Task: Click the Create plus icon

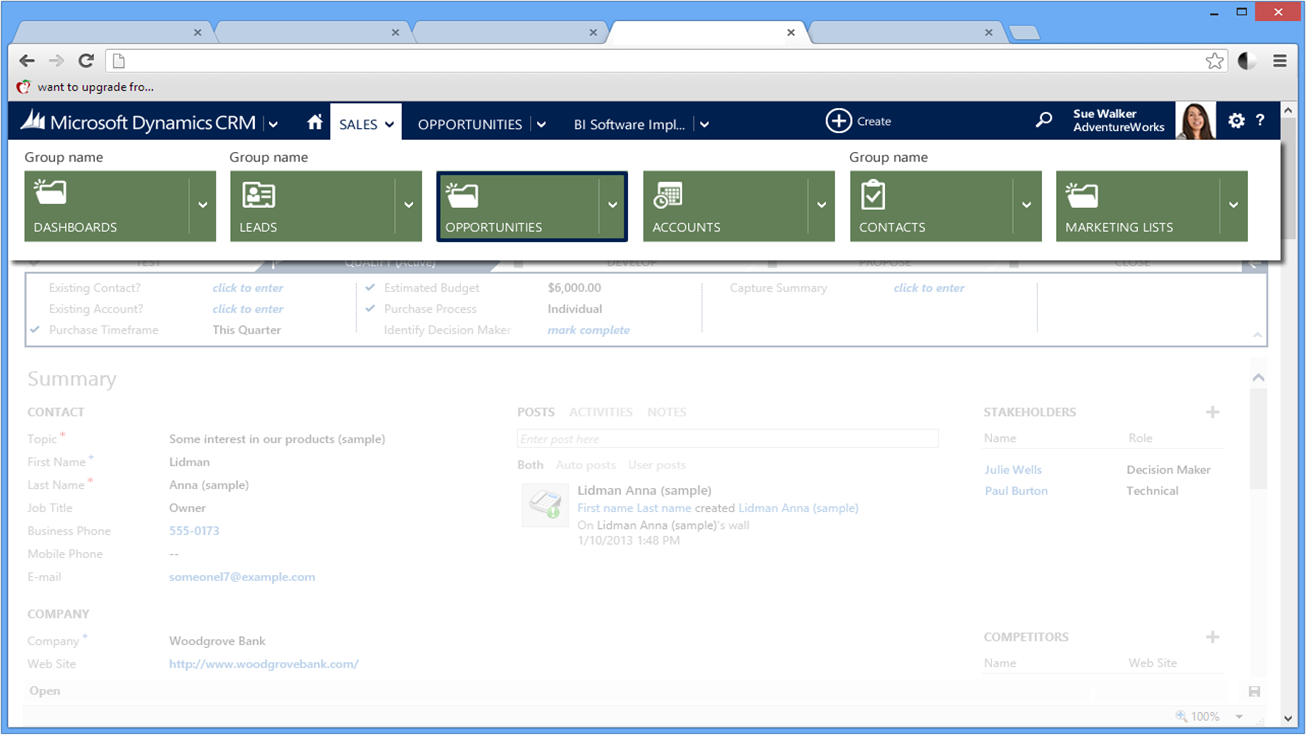Action: 838,121
